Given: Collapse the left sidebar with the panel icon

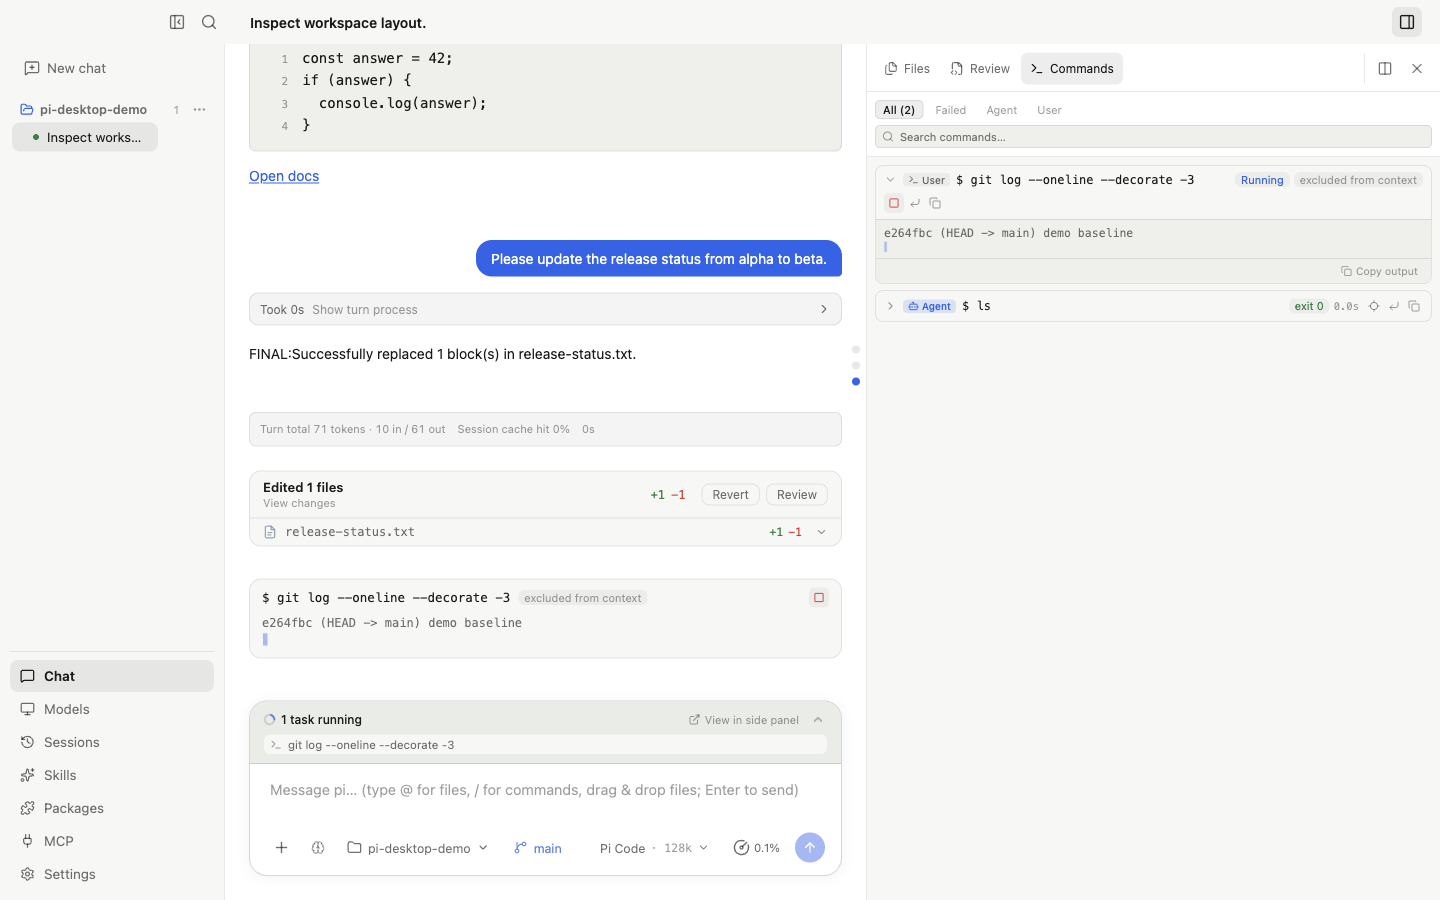Looking at the screenshot, I should (177, 22).
